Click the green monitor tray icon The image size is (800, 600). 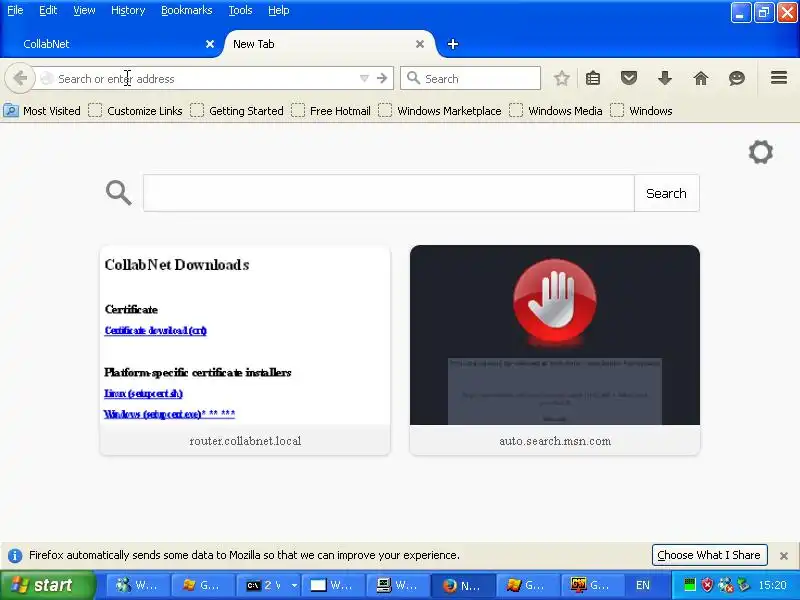pyautogui.click(x=690, y=585)
